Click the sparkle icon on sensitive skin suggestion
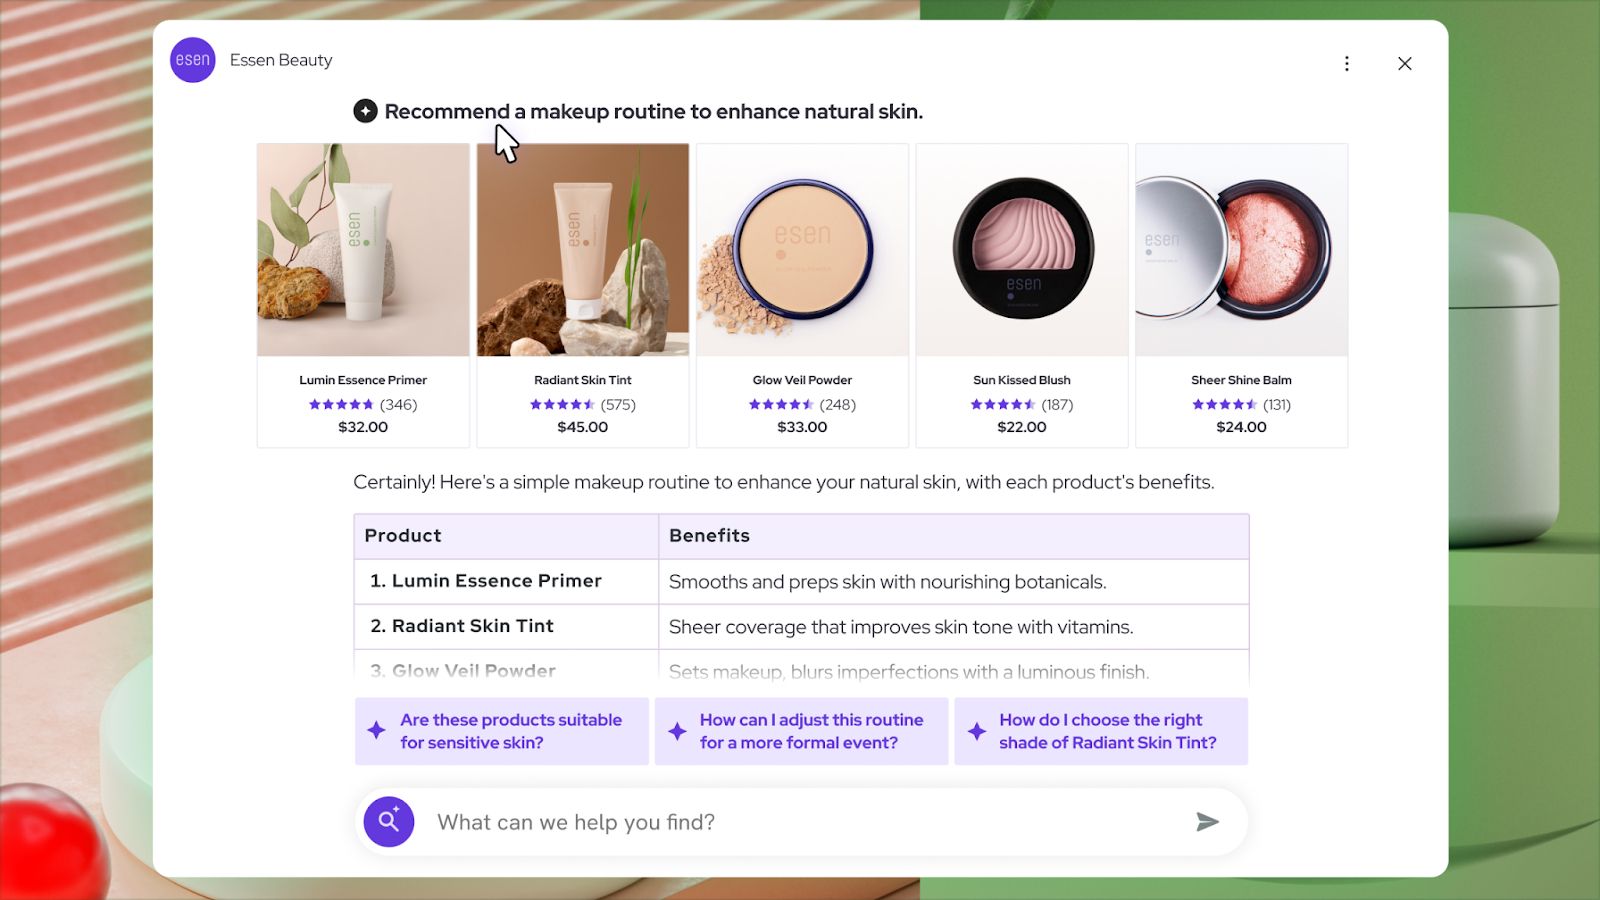The width and height of the screenshot is (1600, 900). [x=376, y=731]
